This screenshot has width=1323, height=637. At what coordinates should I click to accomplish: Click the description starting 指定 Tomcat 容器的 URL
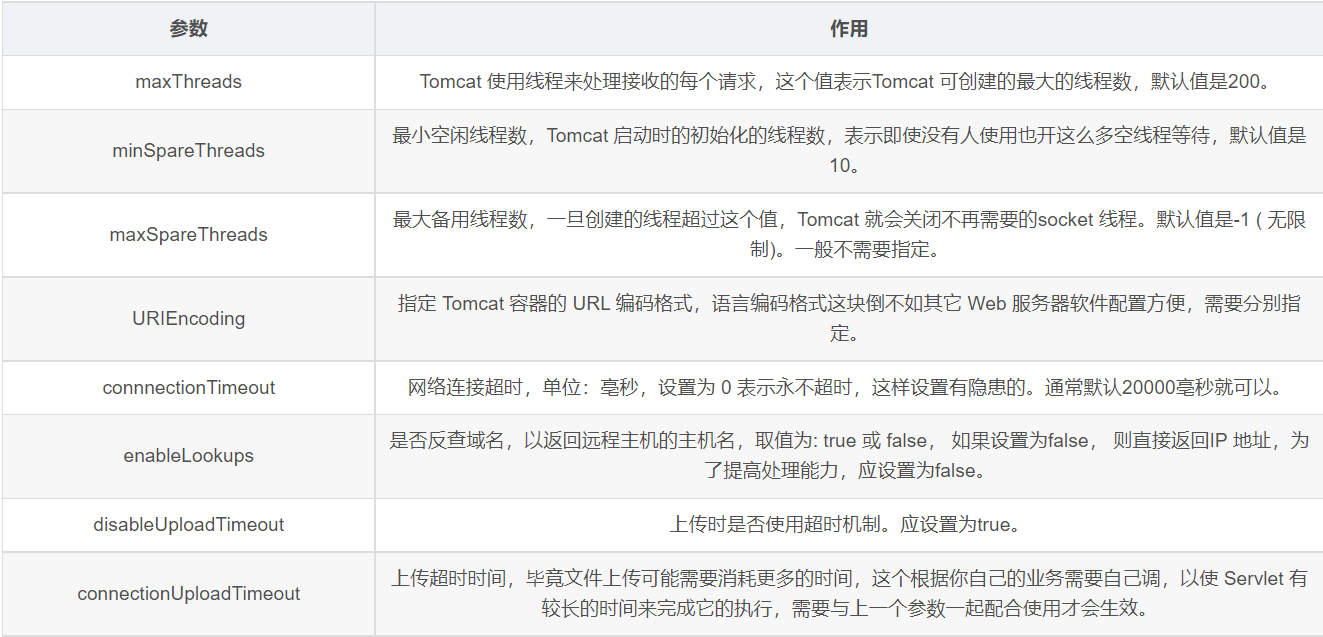[x=849, y=319]
